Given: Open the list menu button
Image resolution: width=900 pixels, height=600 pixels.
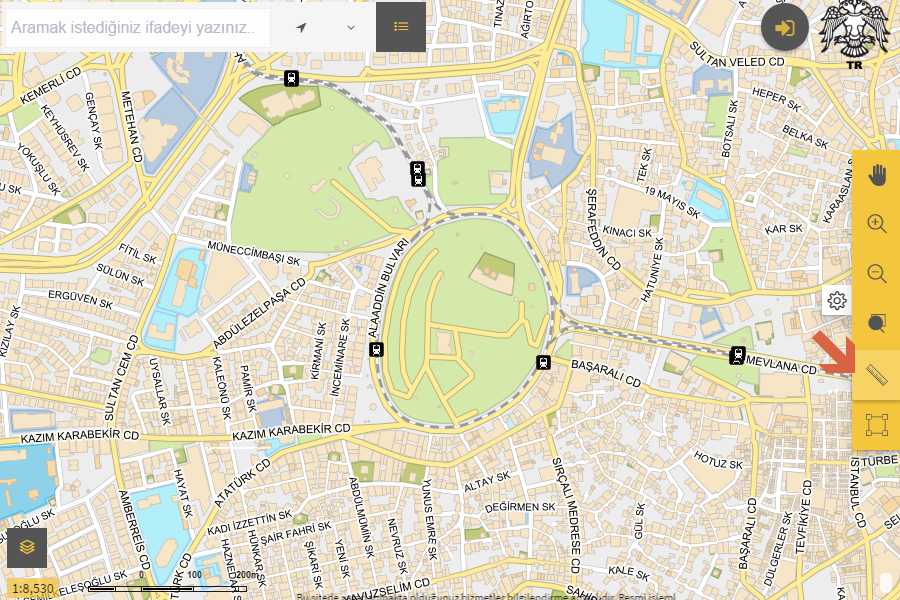Looking at the screenshot, I should (401, 27).
